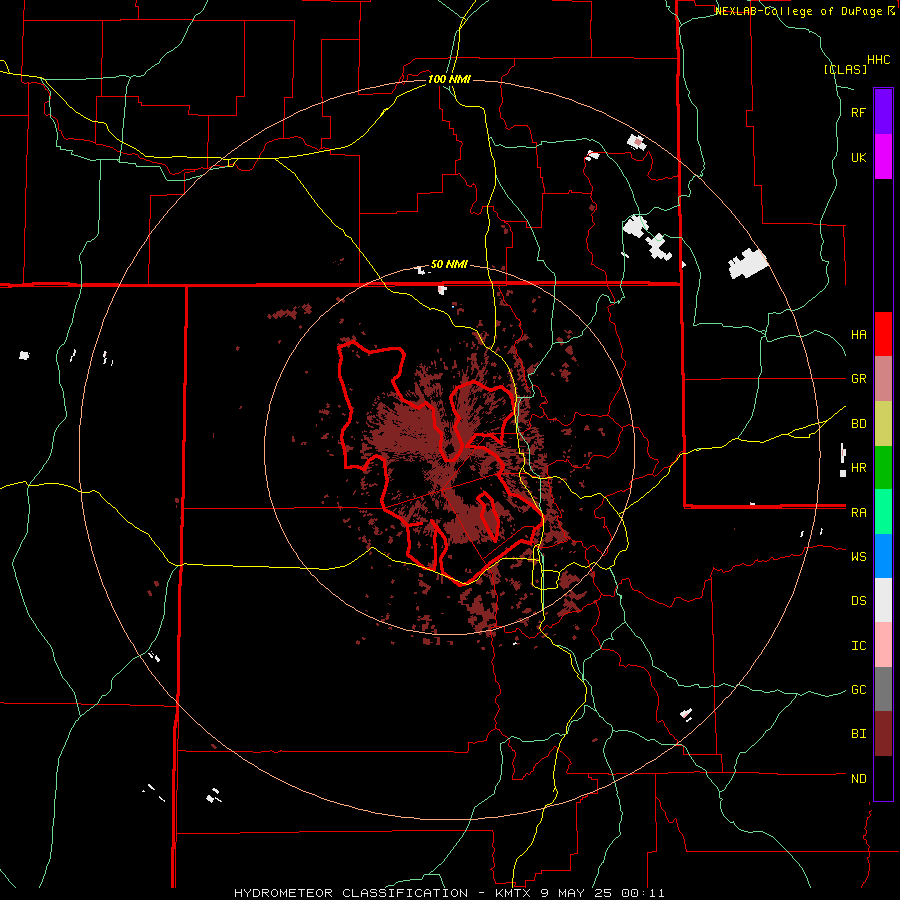The height and width of the screenshot is (900, 900).
Task: Select the IC light pink legend swatch
Action: pyautogui.click(x=883, y=645)
